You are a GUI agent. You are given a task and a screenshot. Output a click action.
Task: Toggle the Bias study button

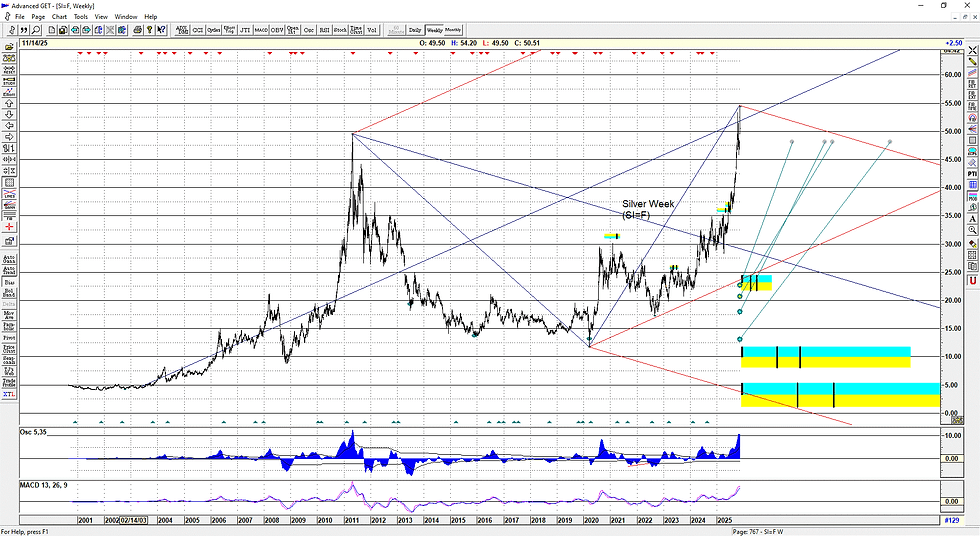9,282
